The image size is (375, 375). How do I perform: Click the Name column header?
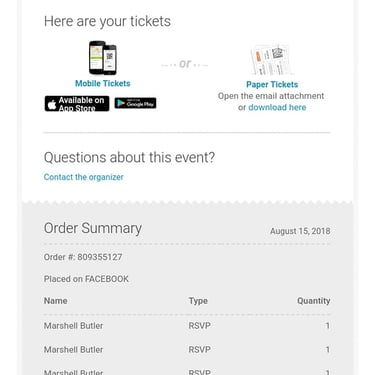[56, 301]
